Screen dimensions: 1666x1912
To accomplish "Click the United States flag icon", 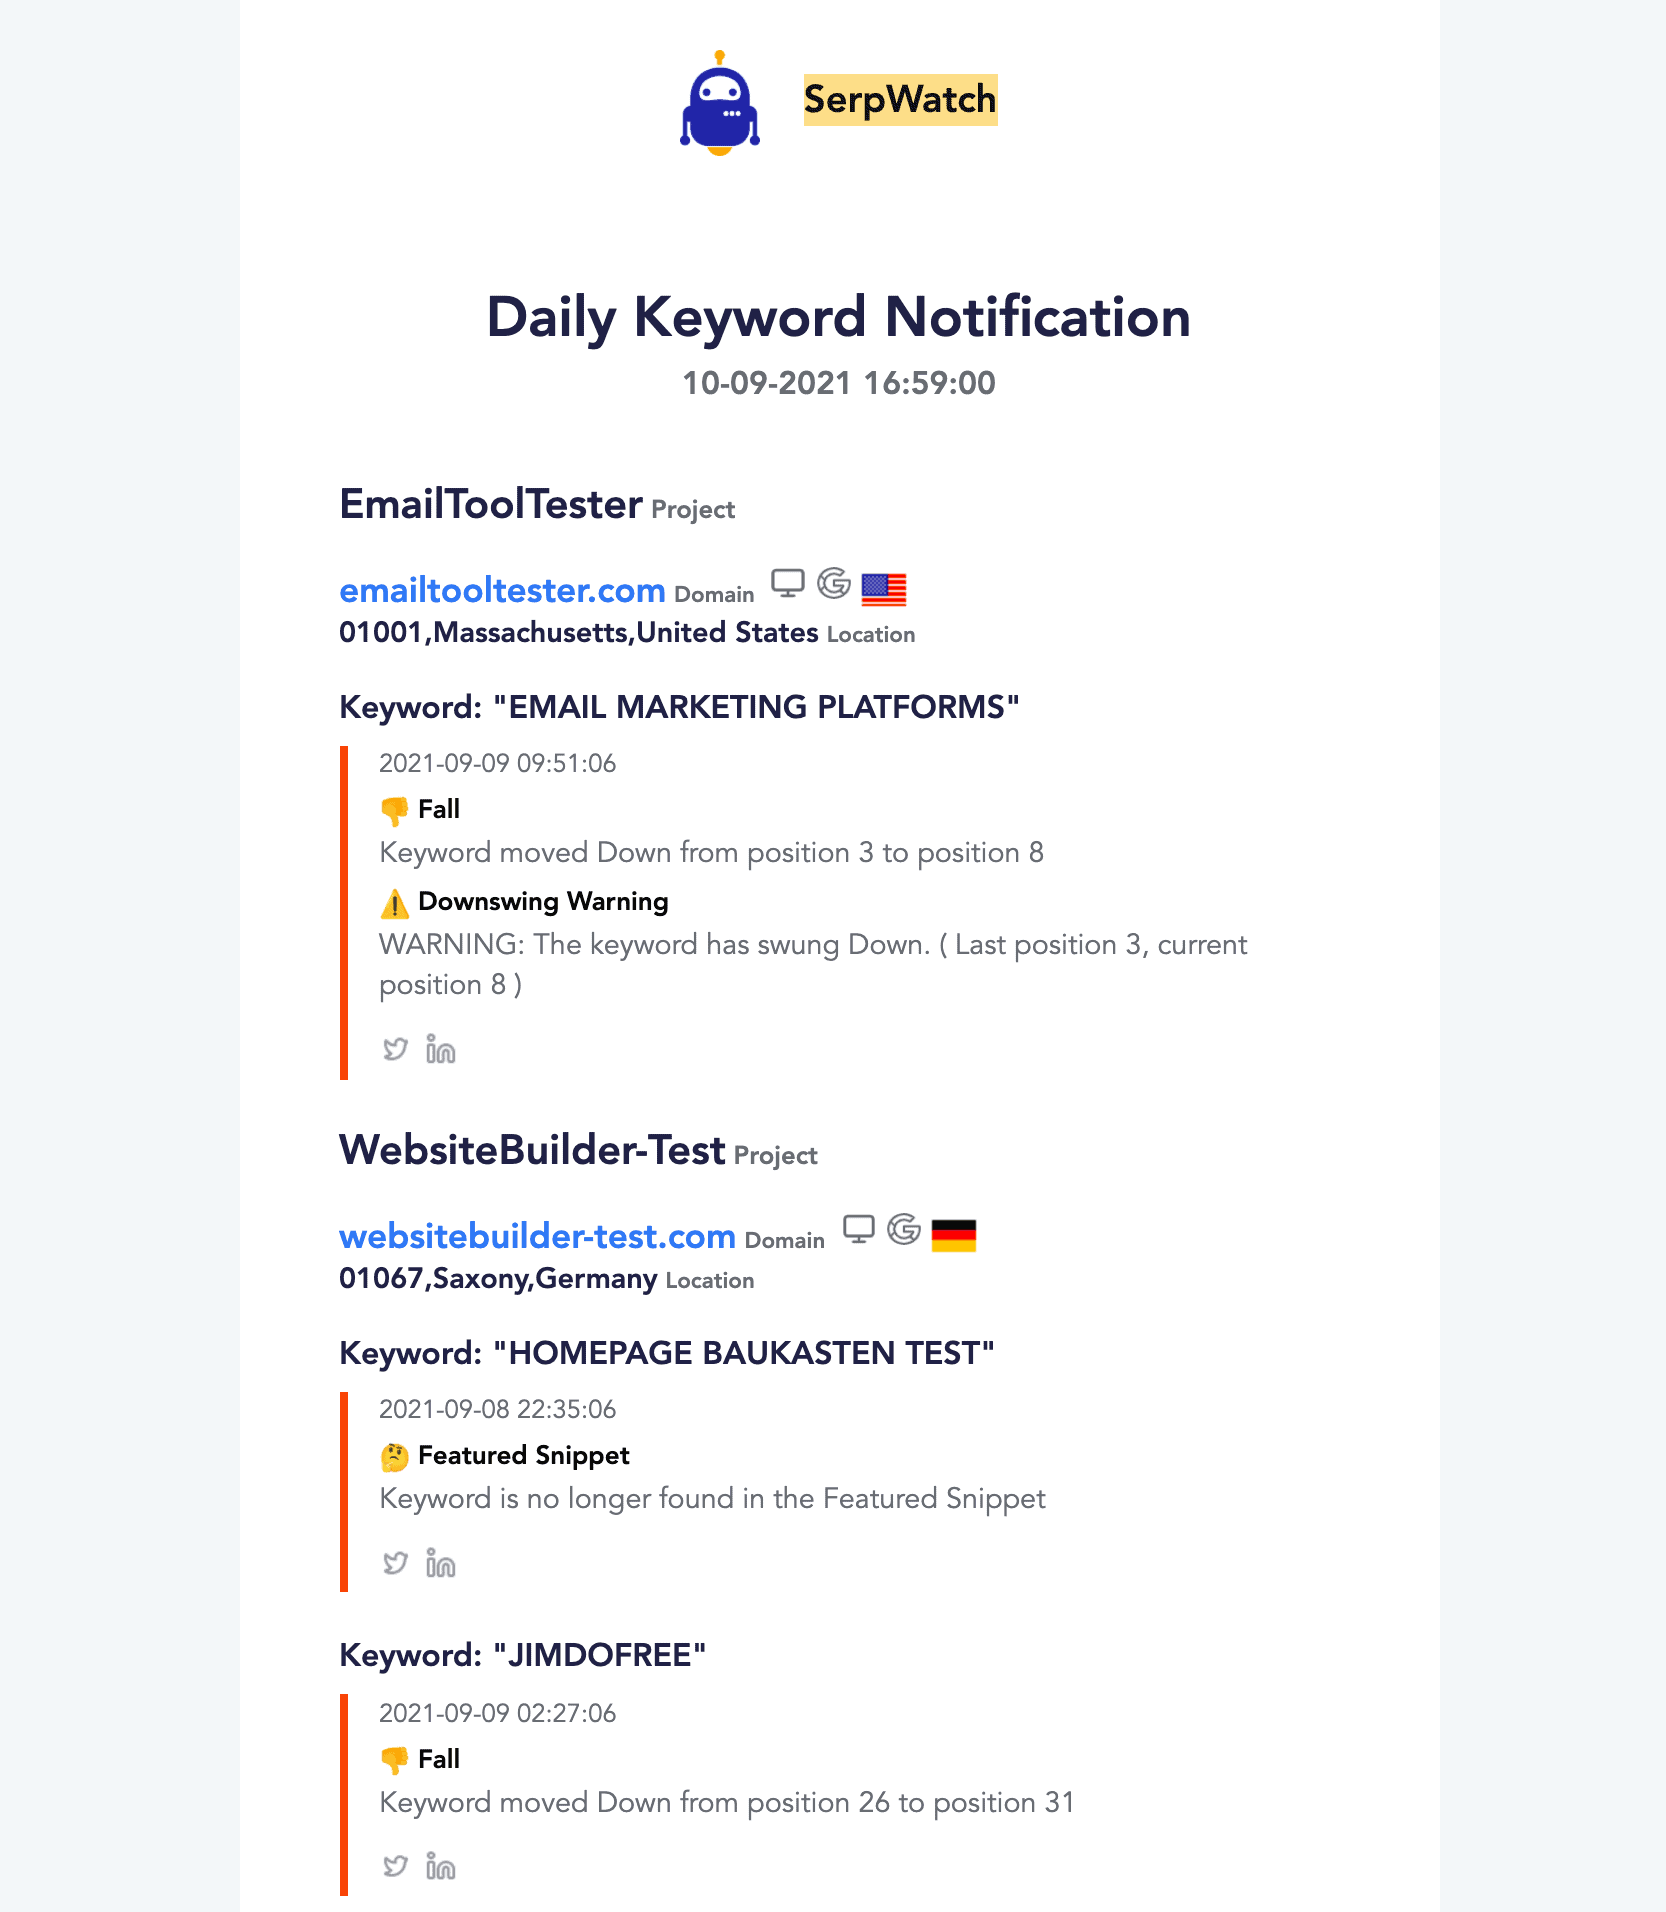I will click(884, 590).
